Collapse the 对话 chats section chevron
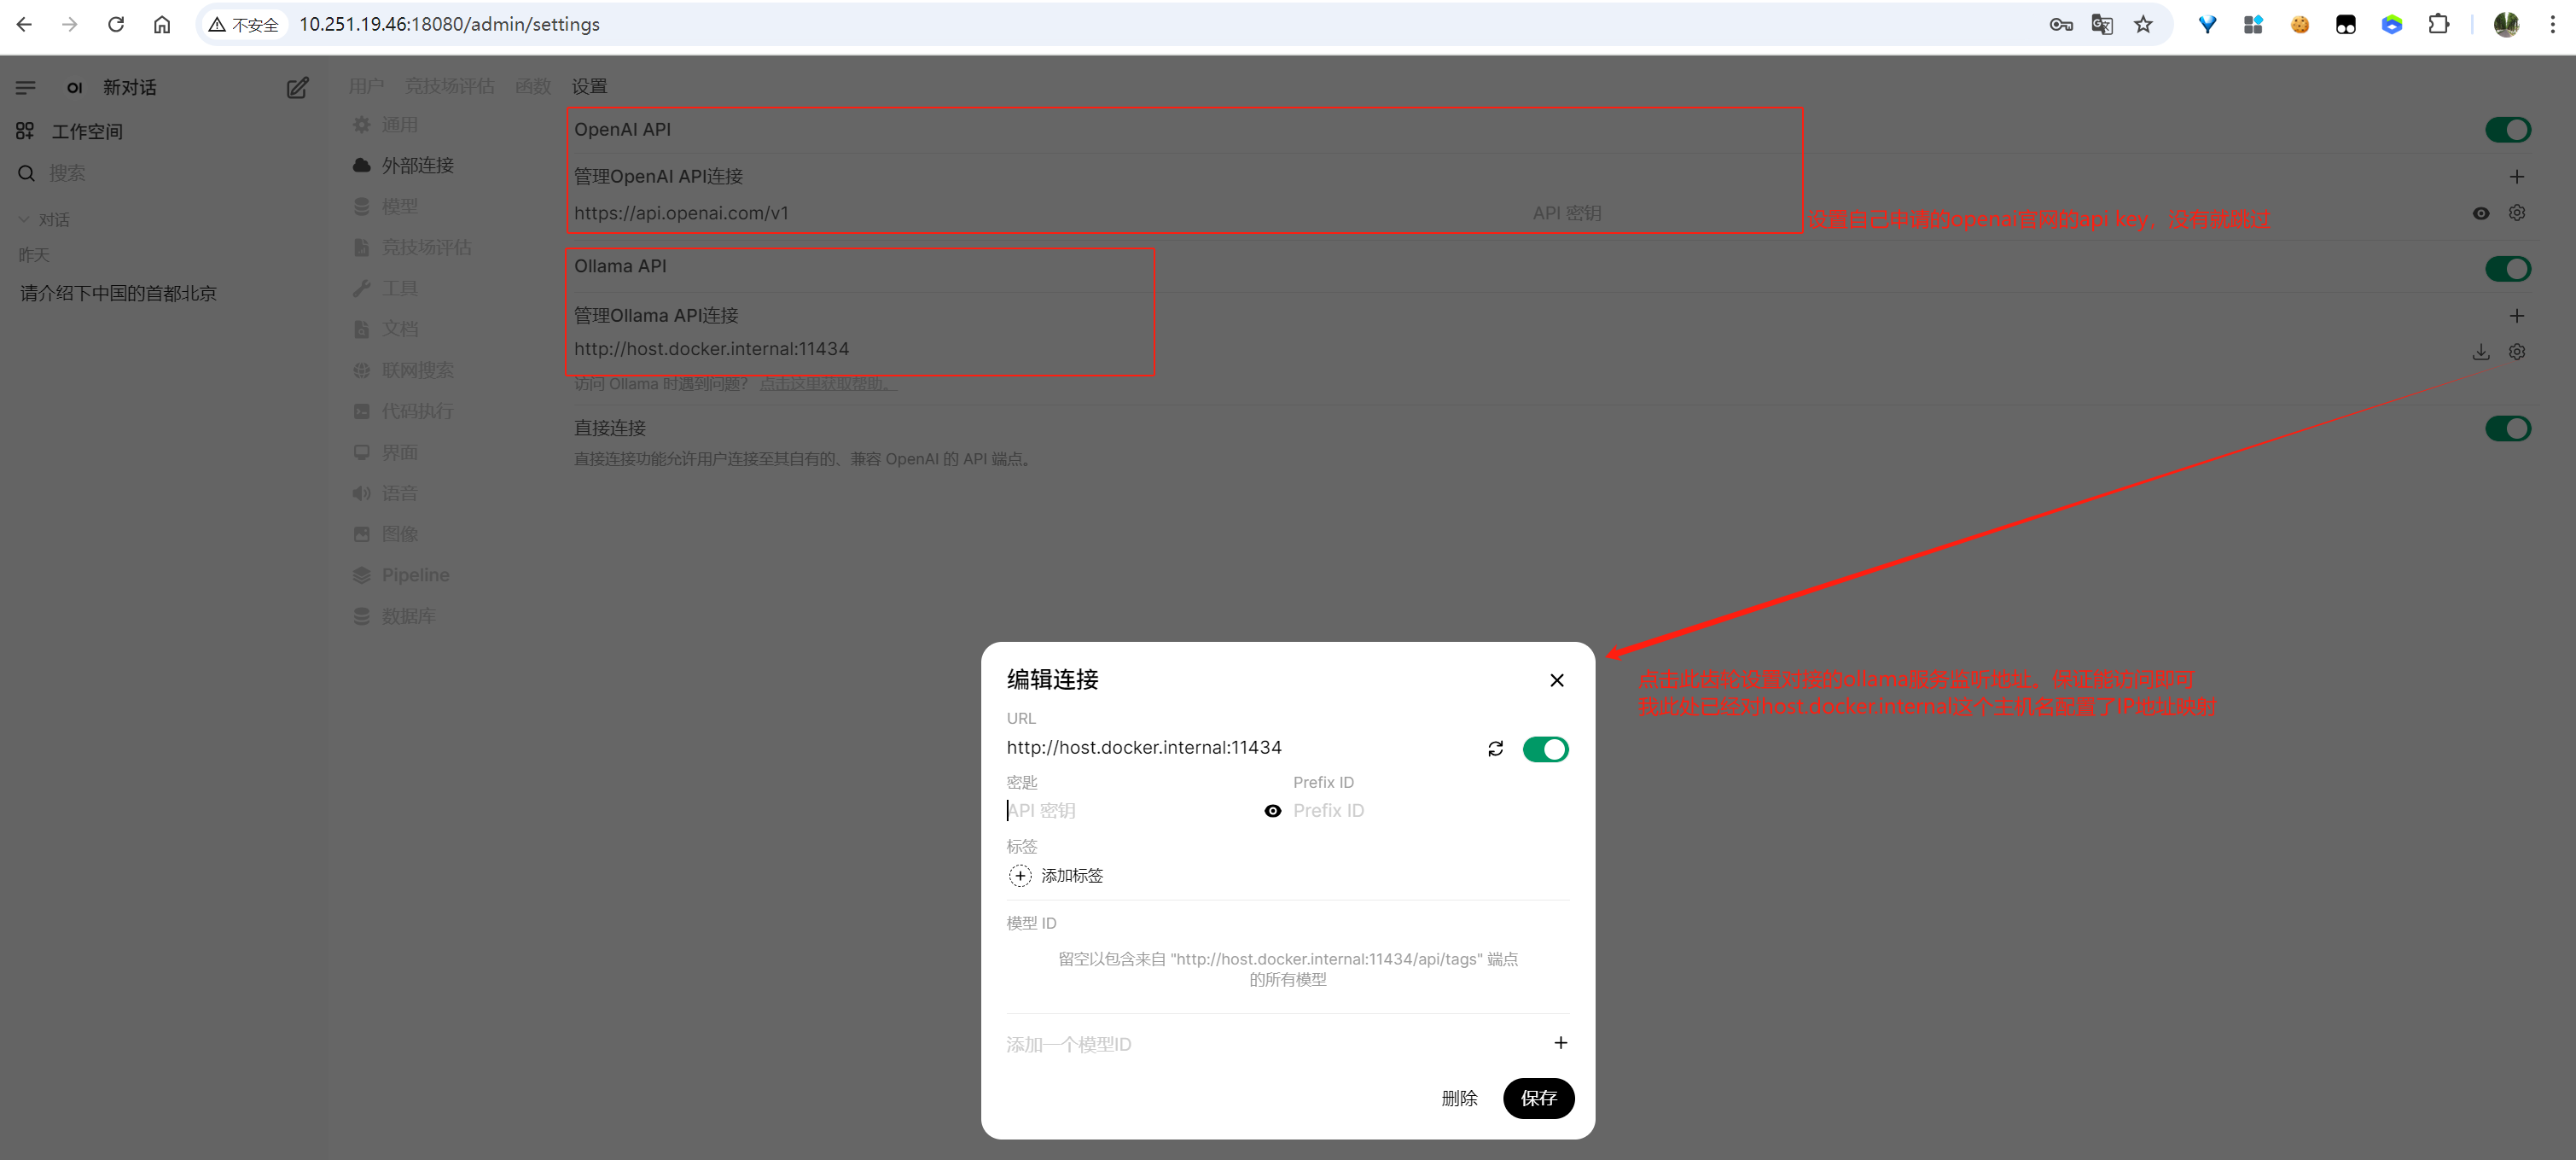 click(x=24, y=219)
